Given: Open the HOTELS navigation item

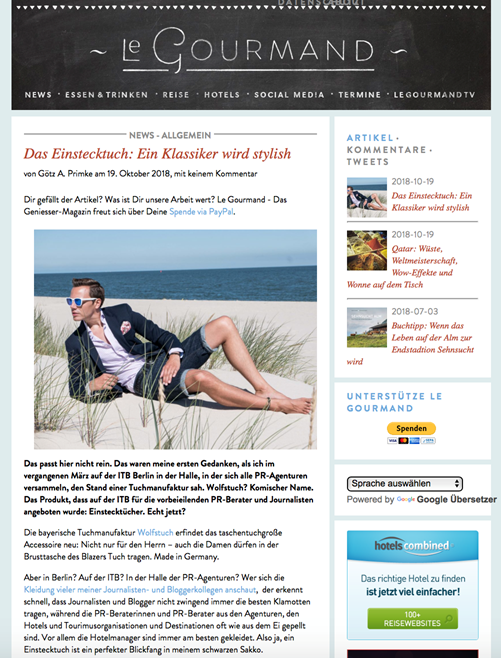Looking at the screenshot, I should pyautogui.click(x=222, y=95).
